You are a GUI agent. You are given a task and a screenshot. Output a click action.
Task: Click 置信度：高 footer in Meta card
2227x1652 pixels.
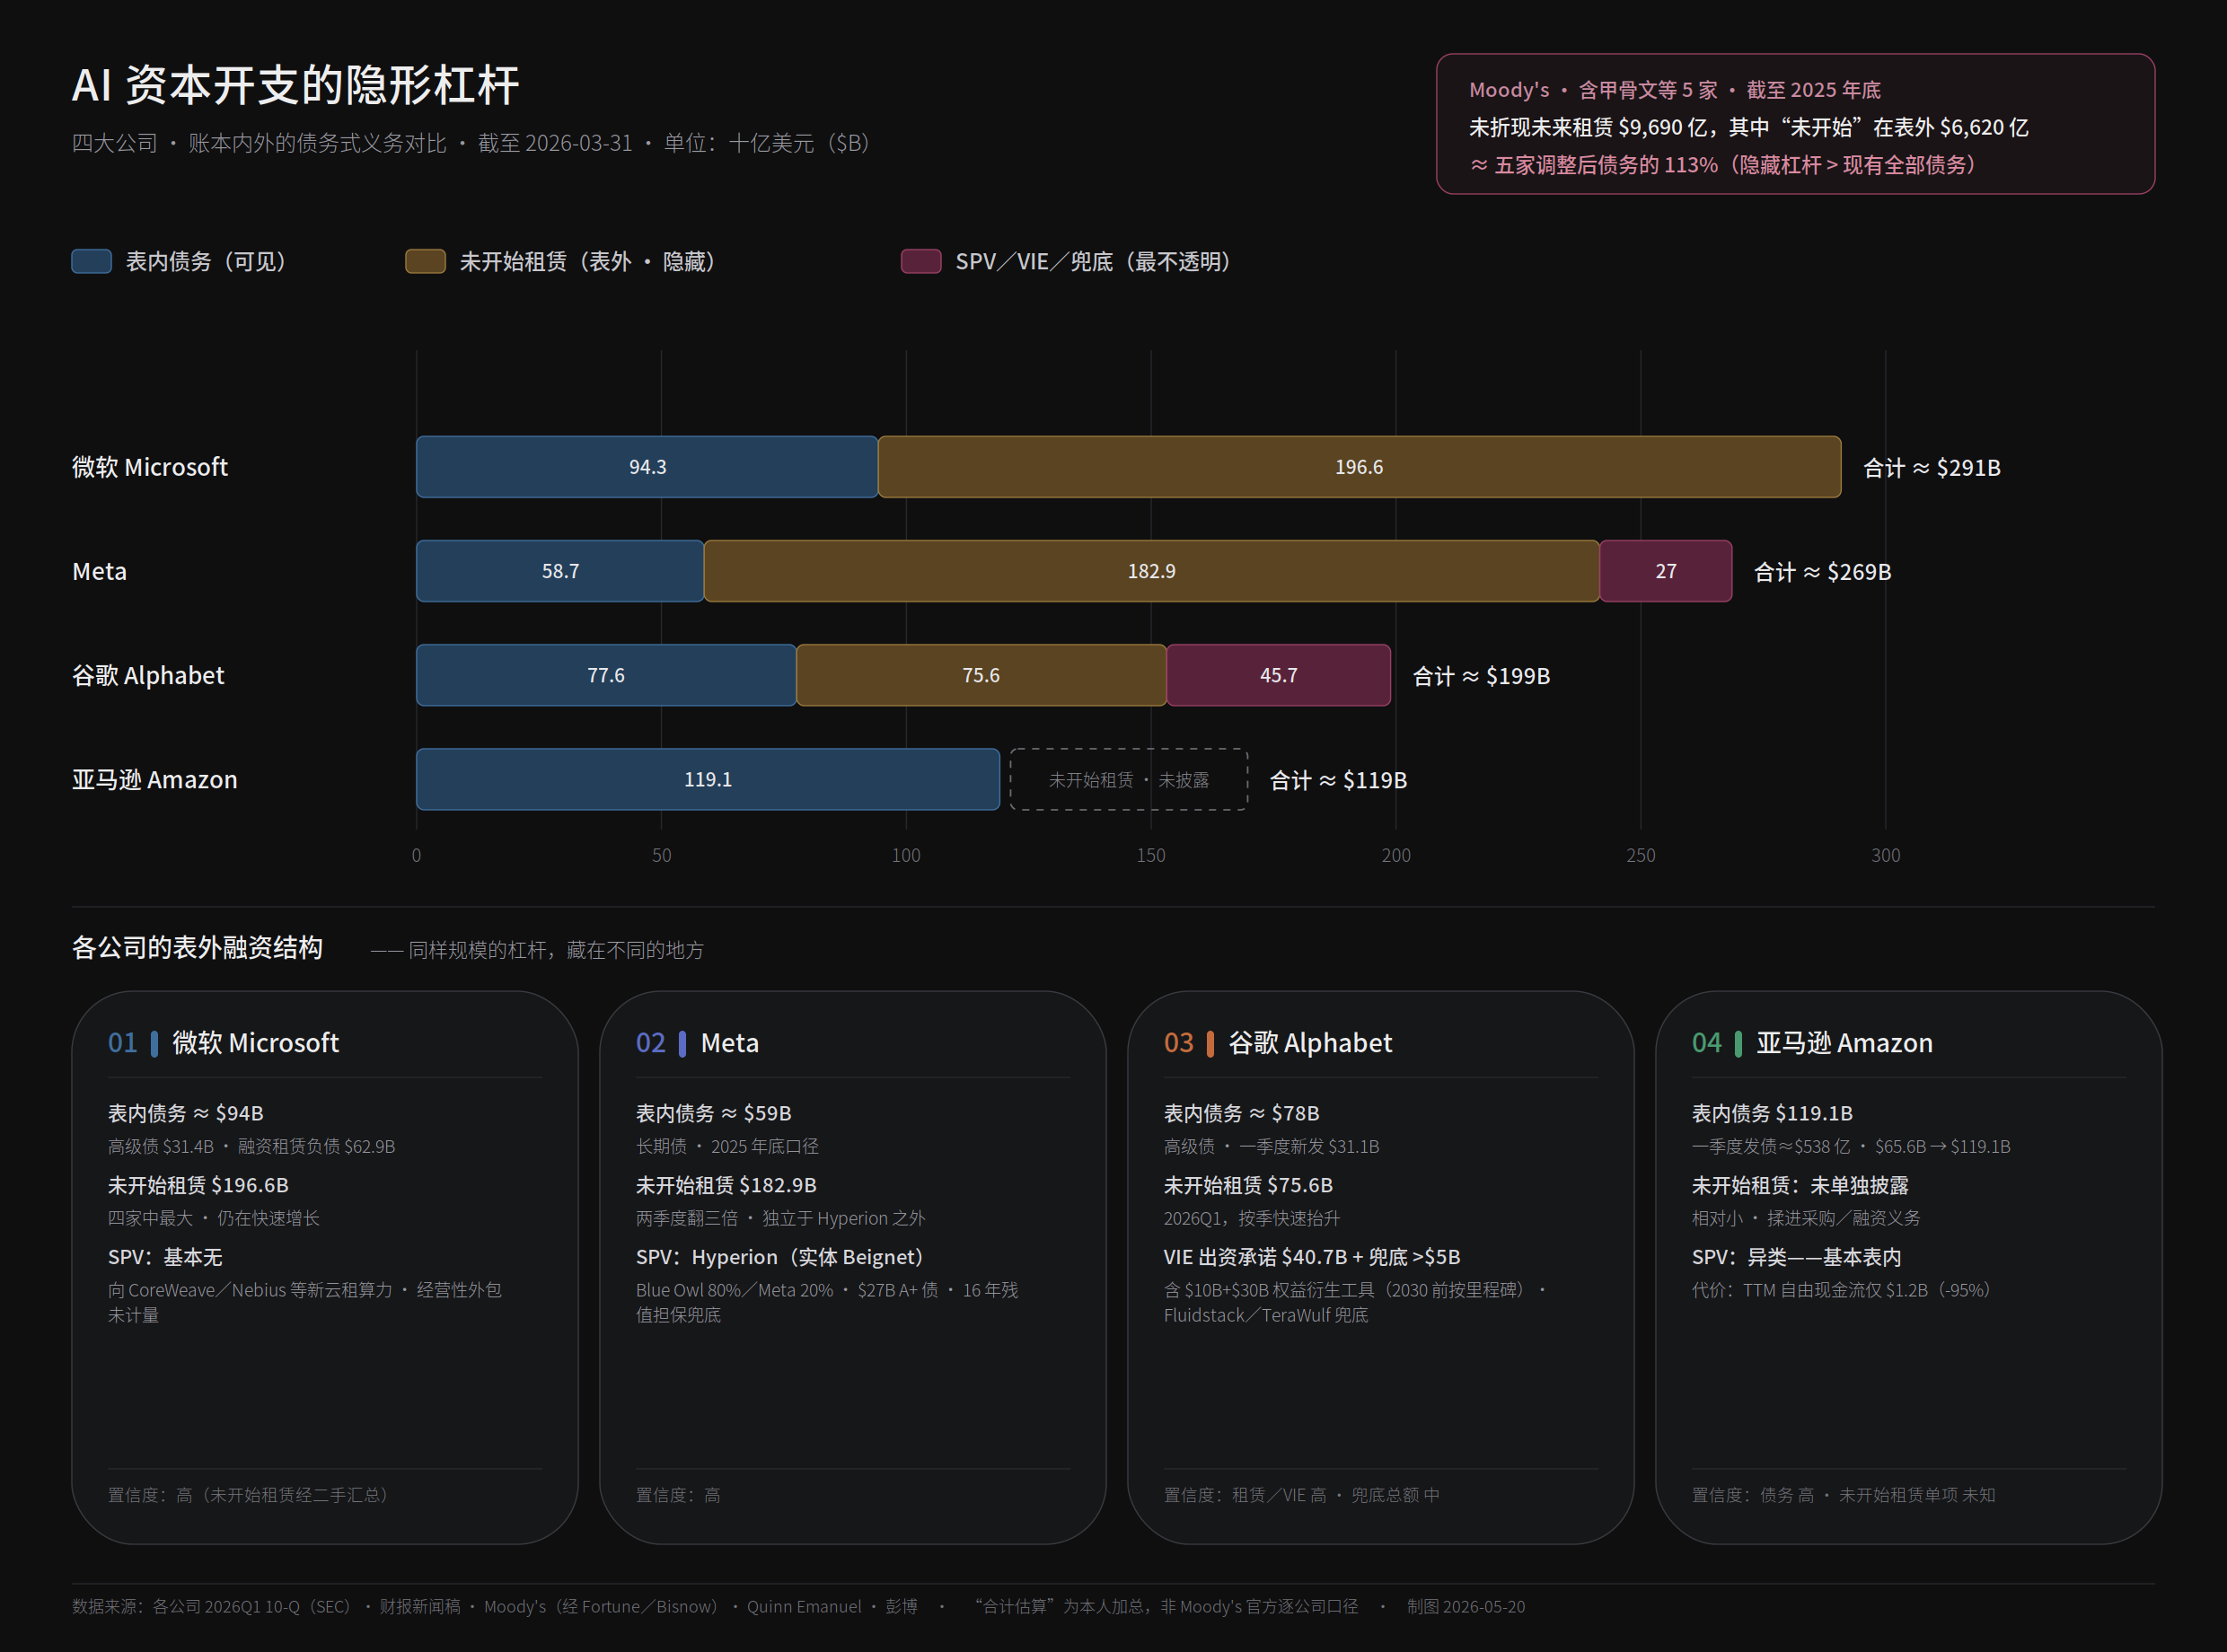(x=678, y=1495)
